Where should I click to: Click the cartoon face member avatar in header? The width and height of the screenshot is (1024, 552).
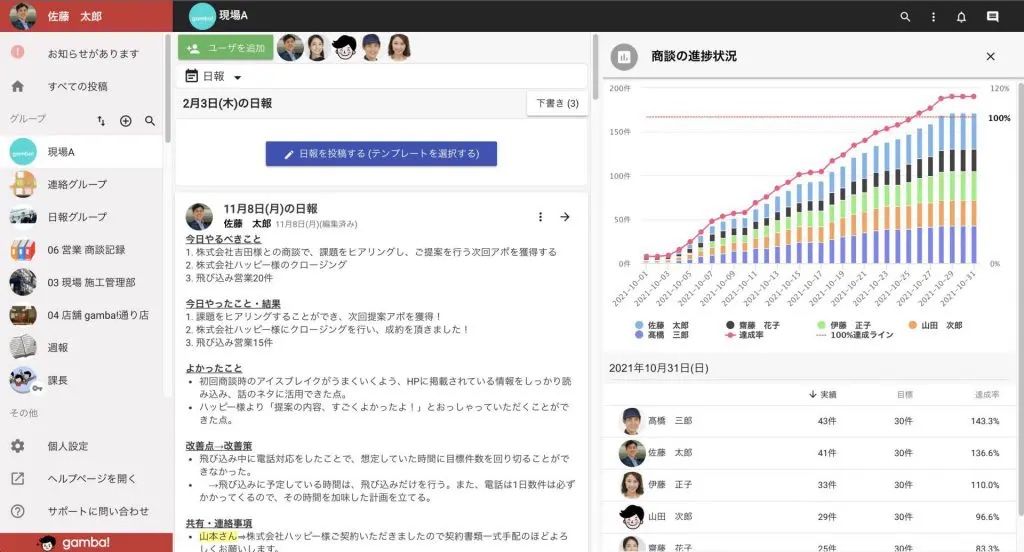[344, 48]
